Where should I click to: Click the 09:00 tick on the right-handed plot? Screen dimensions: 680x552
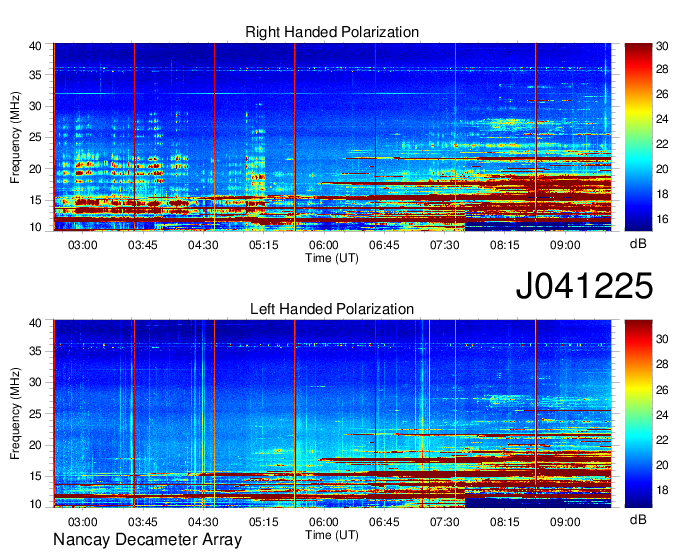coord(565,245)
